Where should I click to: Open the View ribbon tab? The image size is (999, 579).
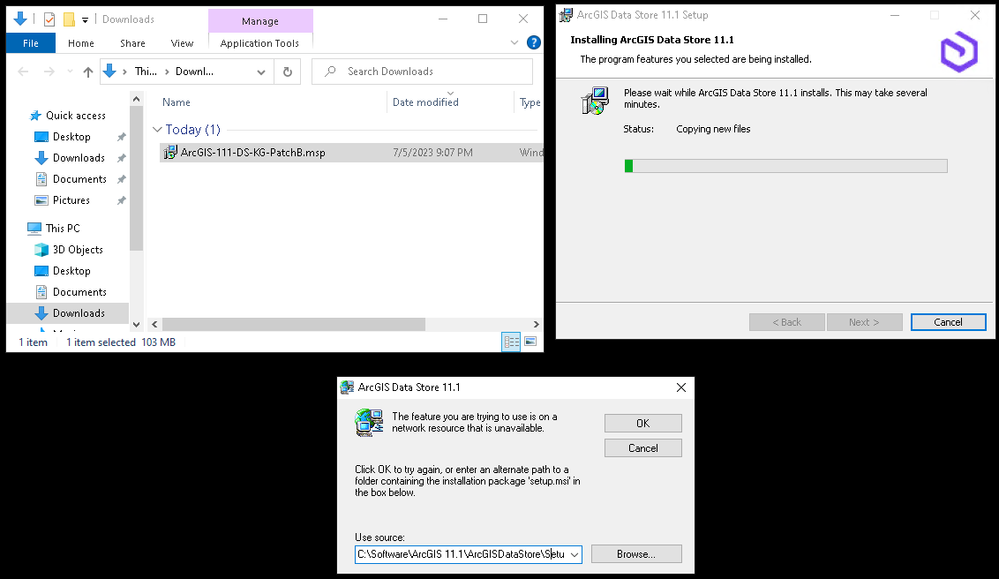tap(182, 43)
